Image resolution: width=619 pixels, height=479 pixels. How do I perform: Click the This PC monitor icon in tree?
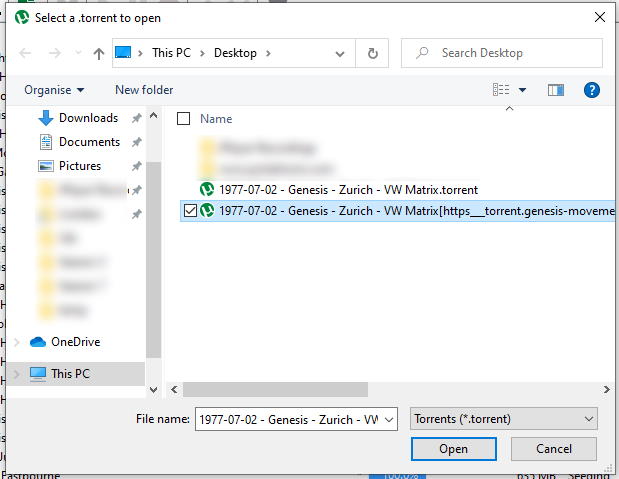pos(38,374)
